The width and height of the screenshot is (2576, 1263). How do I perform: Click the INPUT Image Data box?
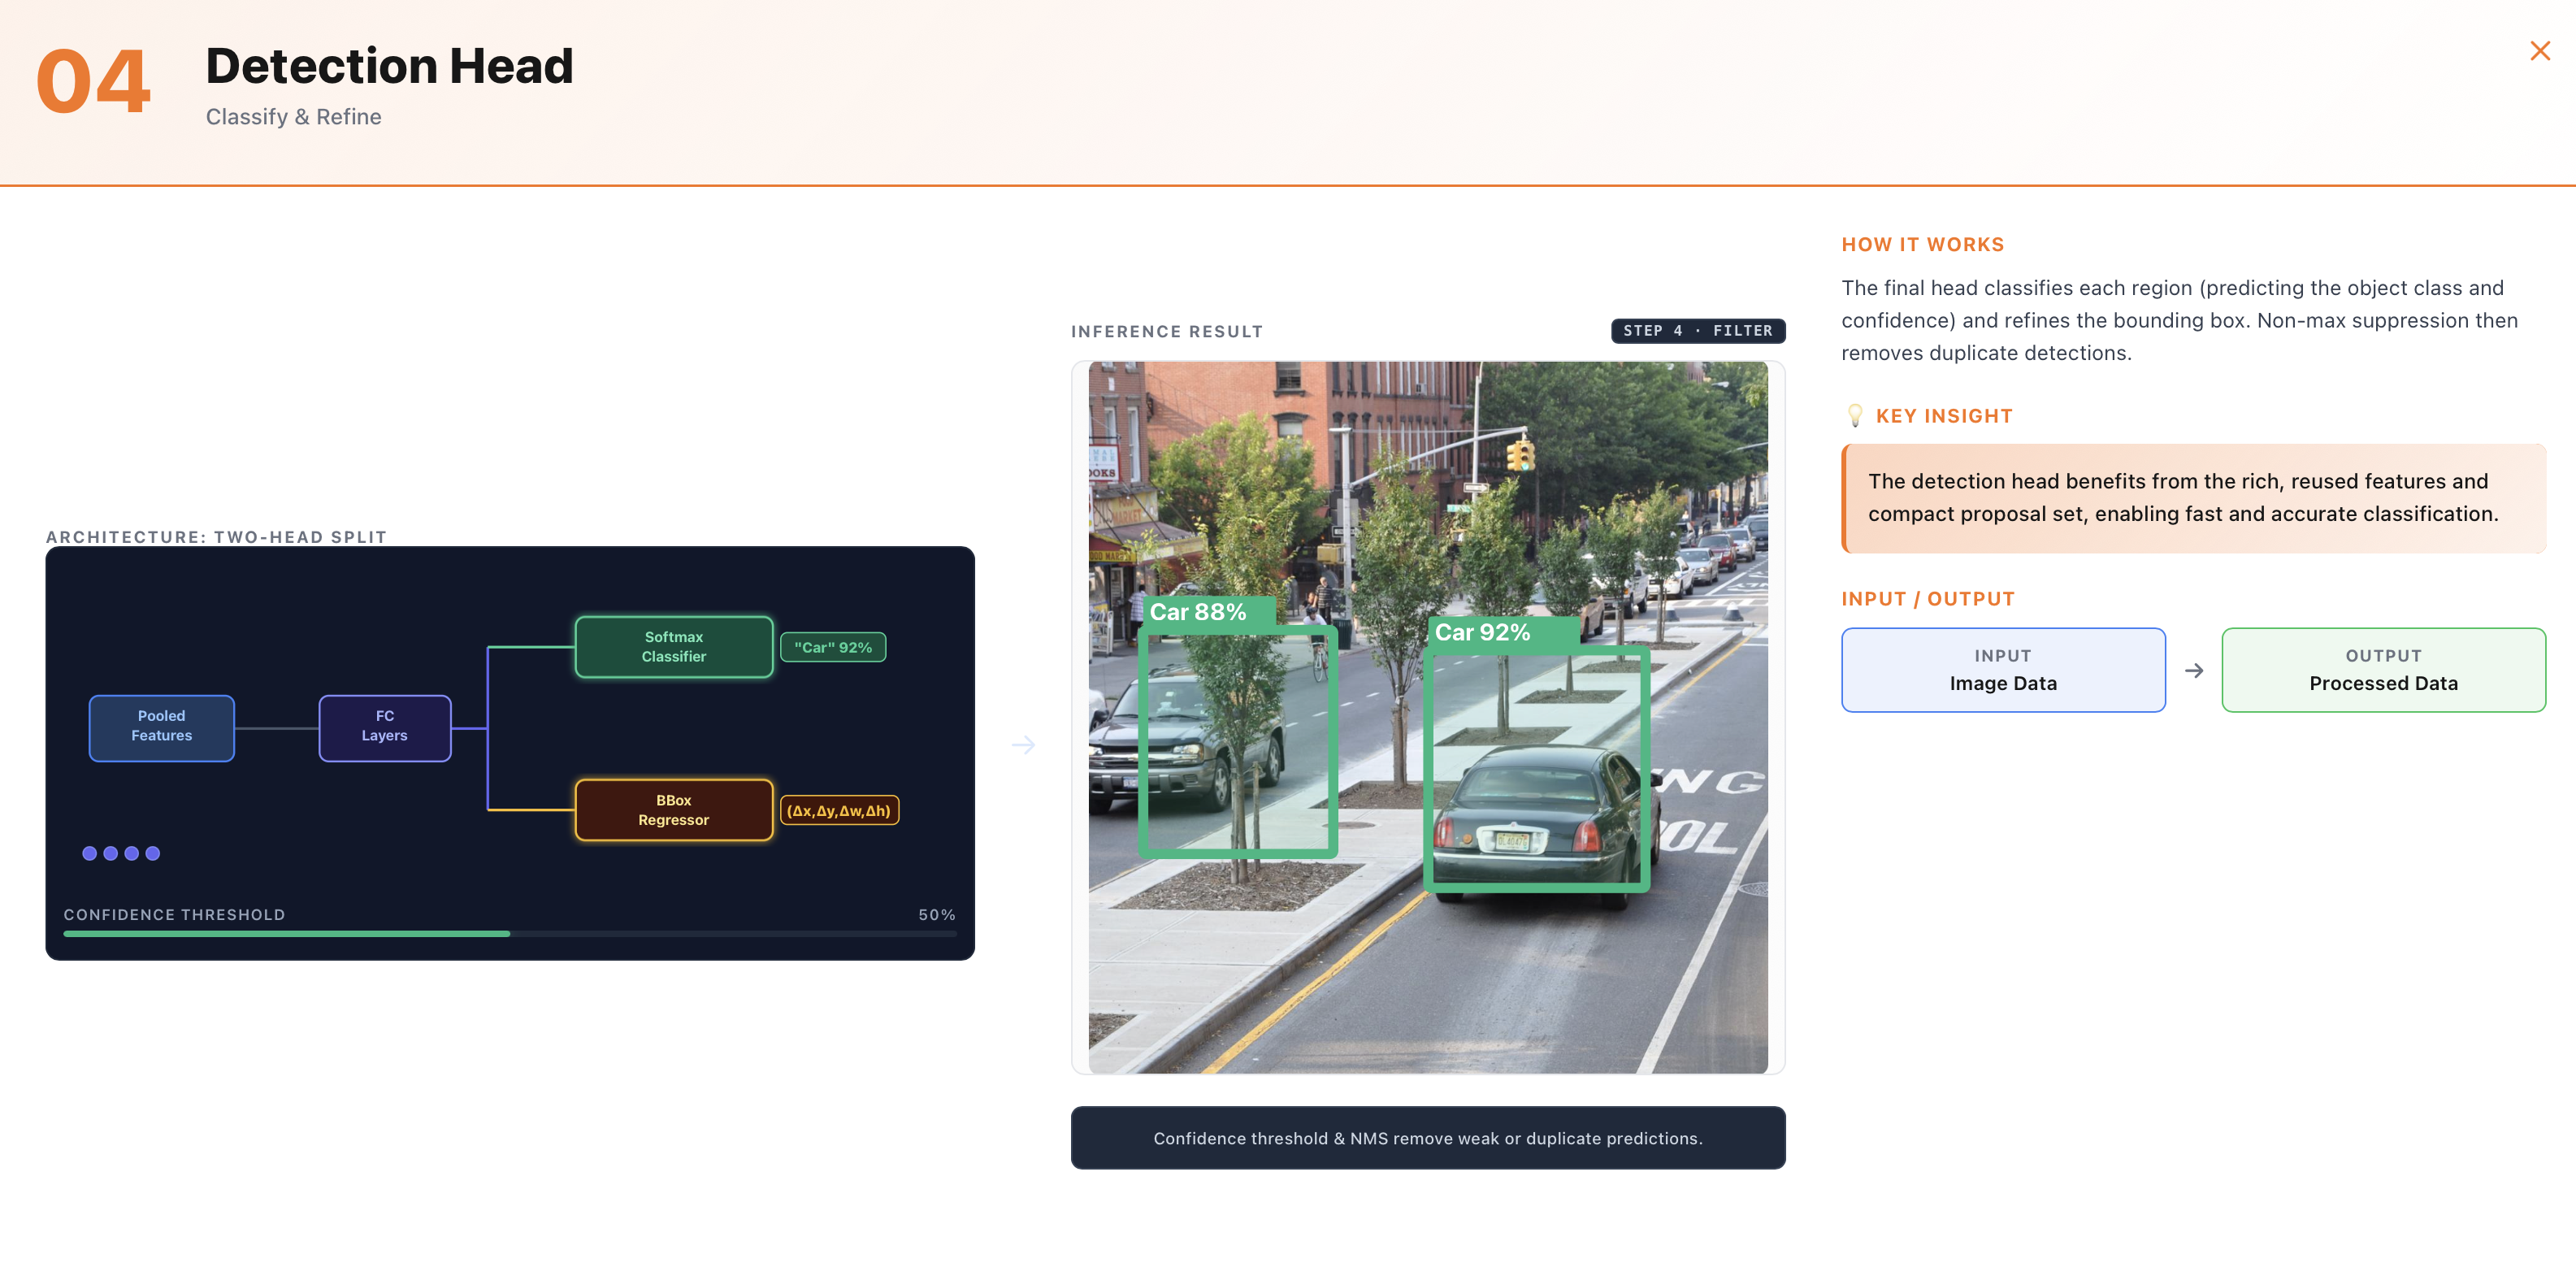pos(2003,670)
